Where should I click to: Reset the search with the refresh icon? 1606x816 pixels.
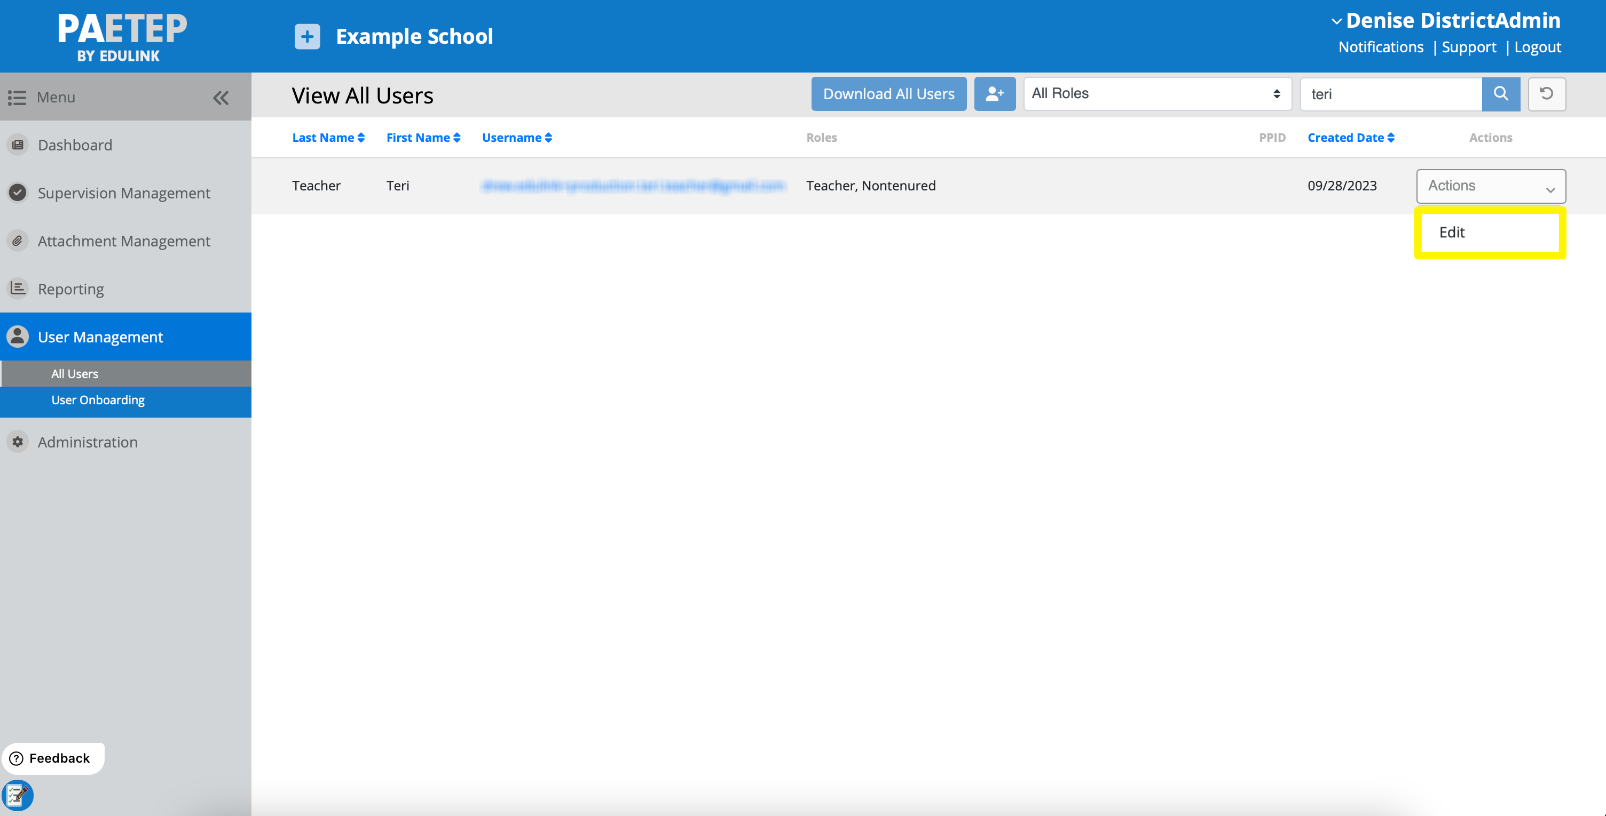pyautogui.click(x=1547, y=94)
